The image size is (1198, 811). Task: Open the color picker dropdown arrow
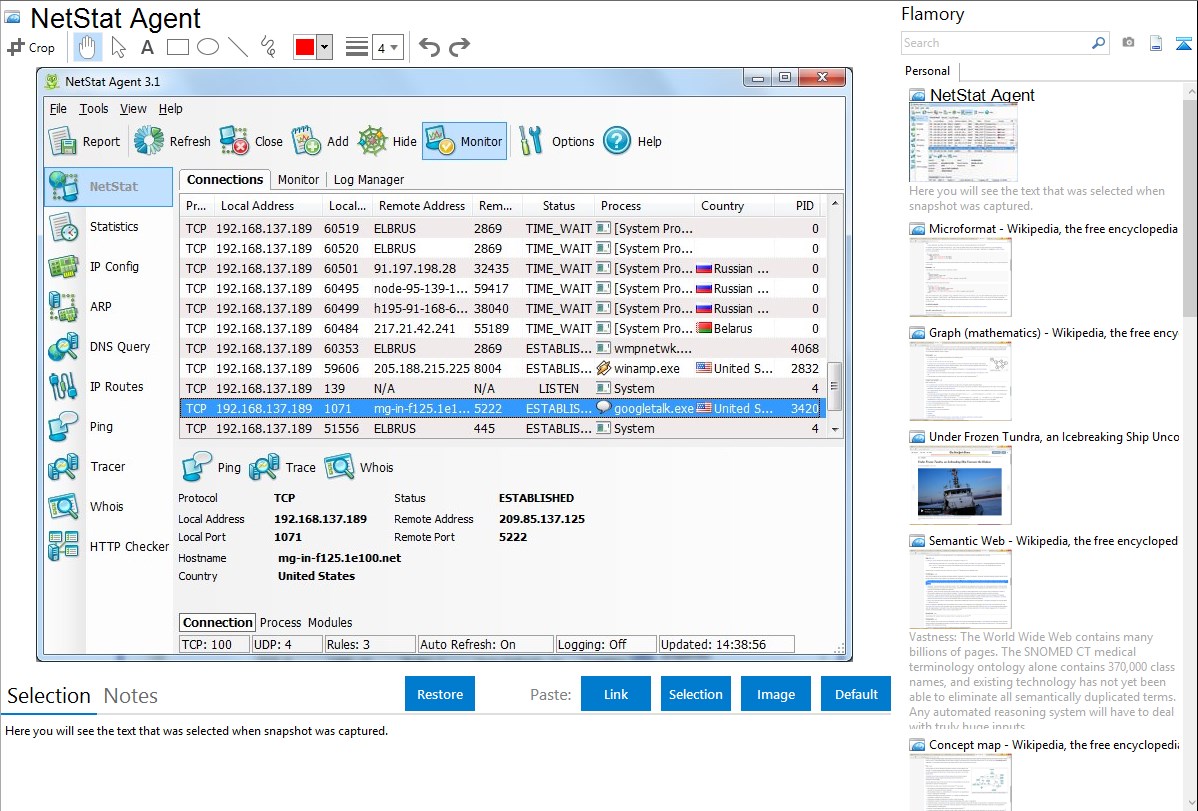325,47
